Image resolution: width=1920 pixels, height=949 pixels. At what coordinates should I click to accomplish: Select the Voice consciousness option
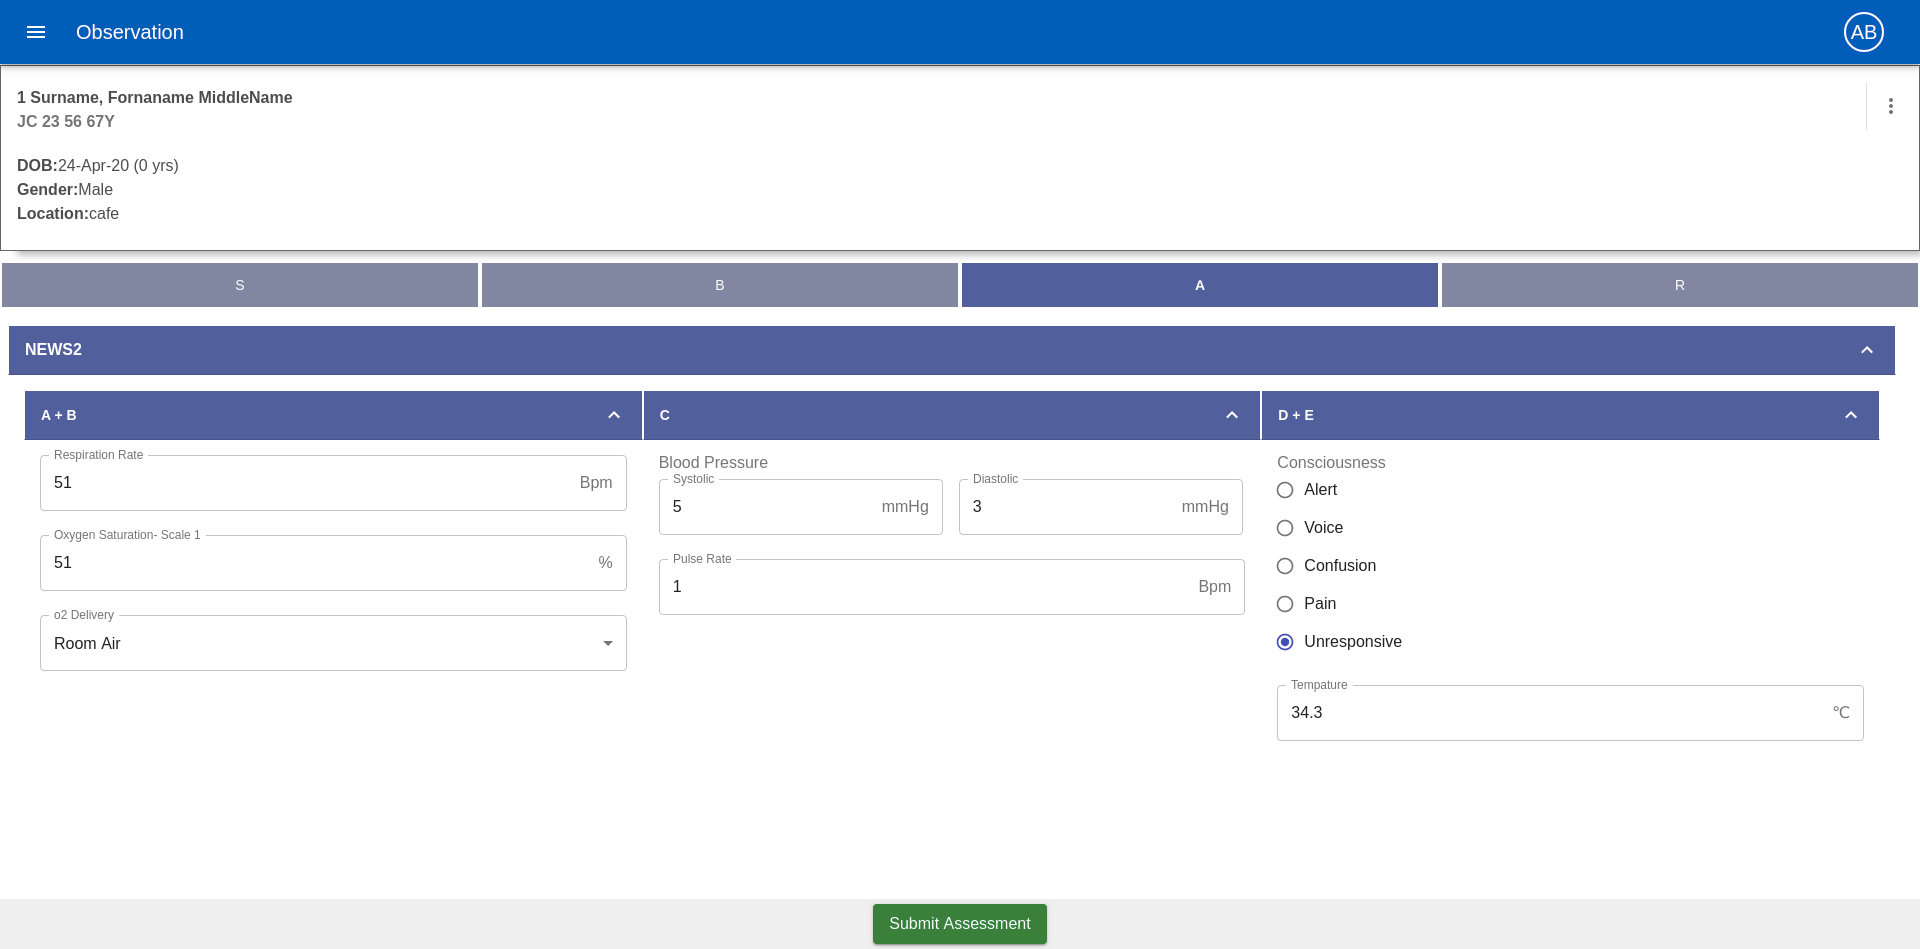(x=1285, y=528)
